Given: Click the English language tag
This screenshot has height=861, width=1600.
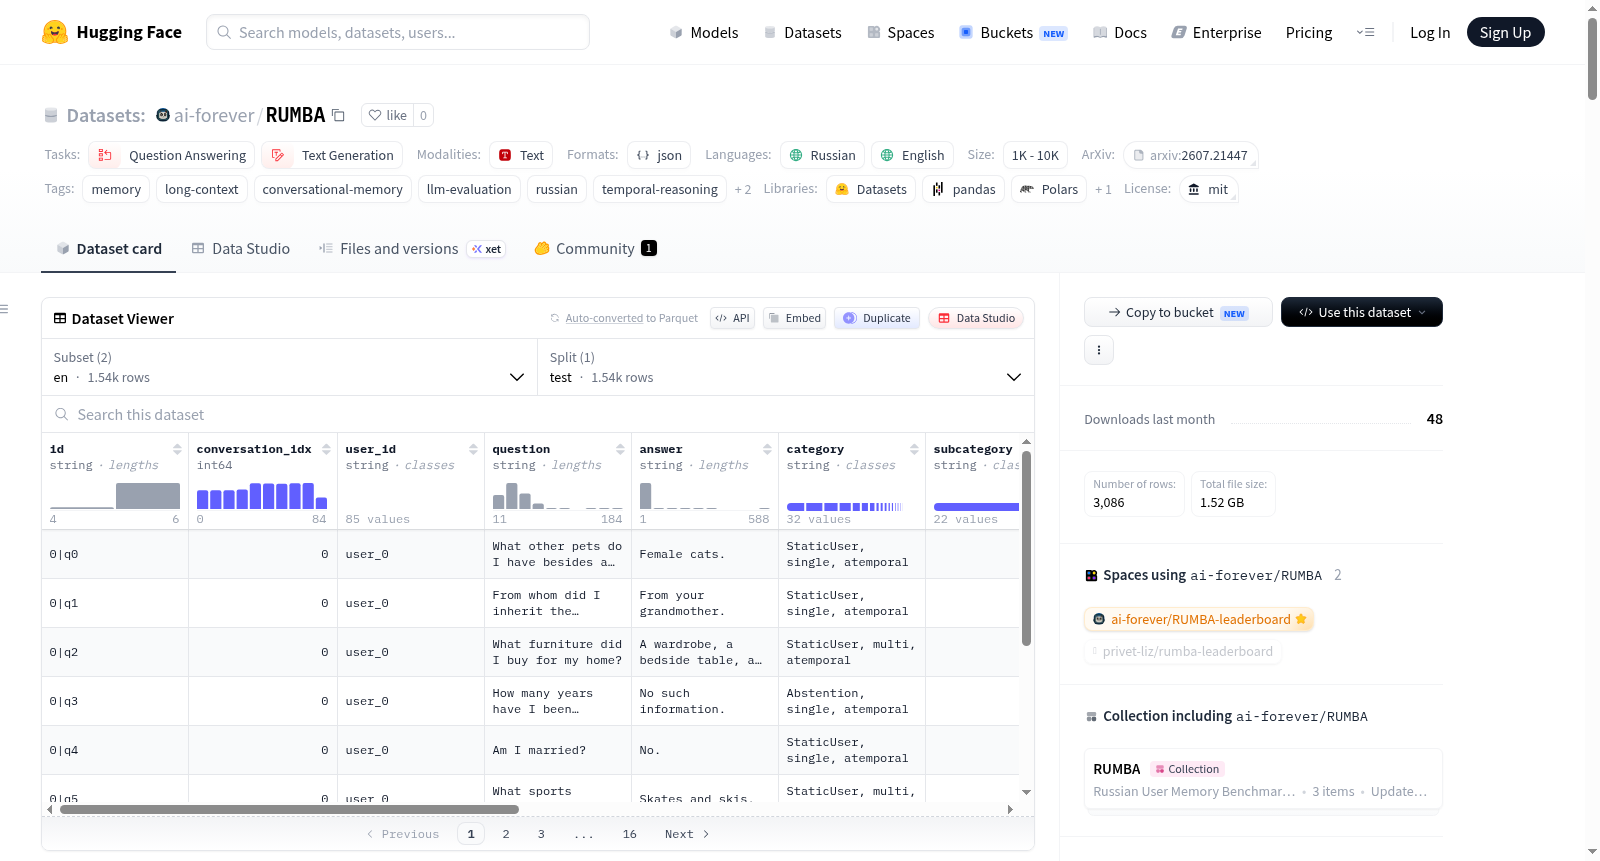Looking at the screenshot, I should pos(912,155).
